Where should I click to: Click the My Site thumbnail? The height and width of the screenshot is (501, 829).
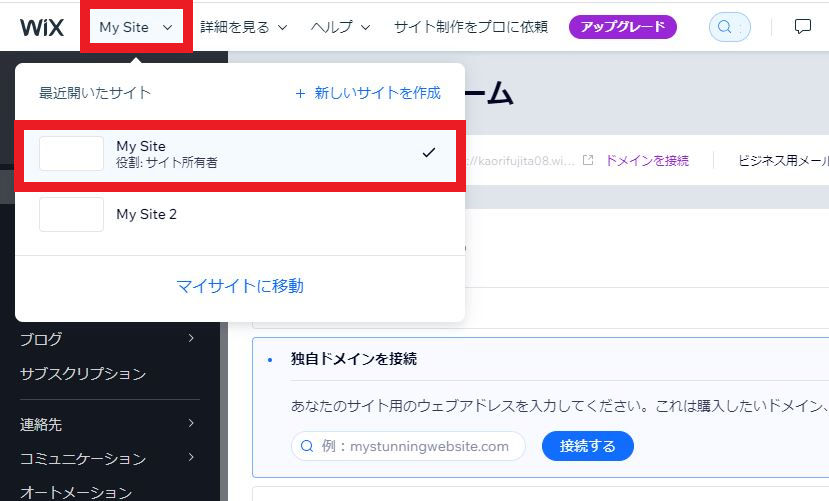pyautogui.click(x=71, y=153)
